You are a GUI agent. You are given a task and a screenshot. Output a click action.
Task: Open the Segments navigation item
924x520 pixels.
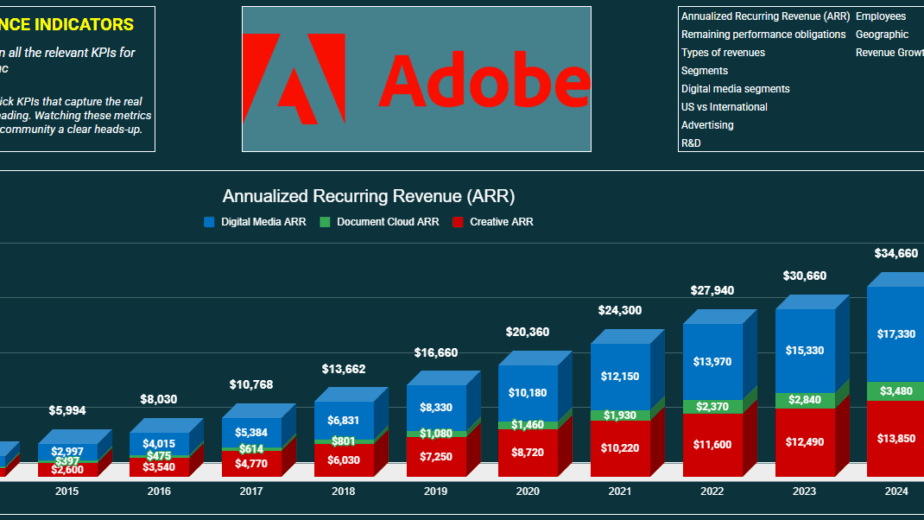click(704, 71)
